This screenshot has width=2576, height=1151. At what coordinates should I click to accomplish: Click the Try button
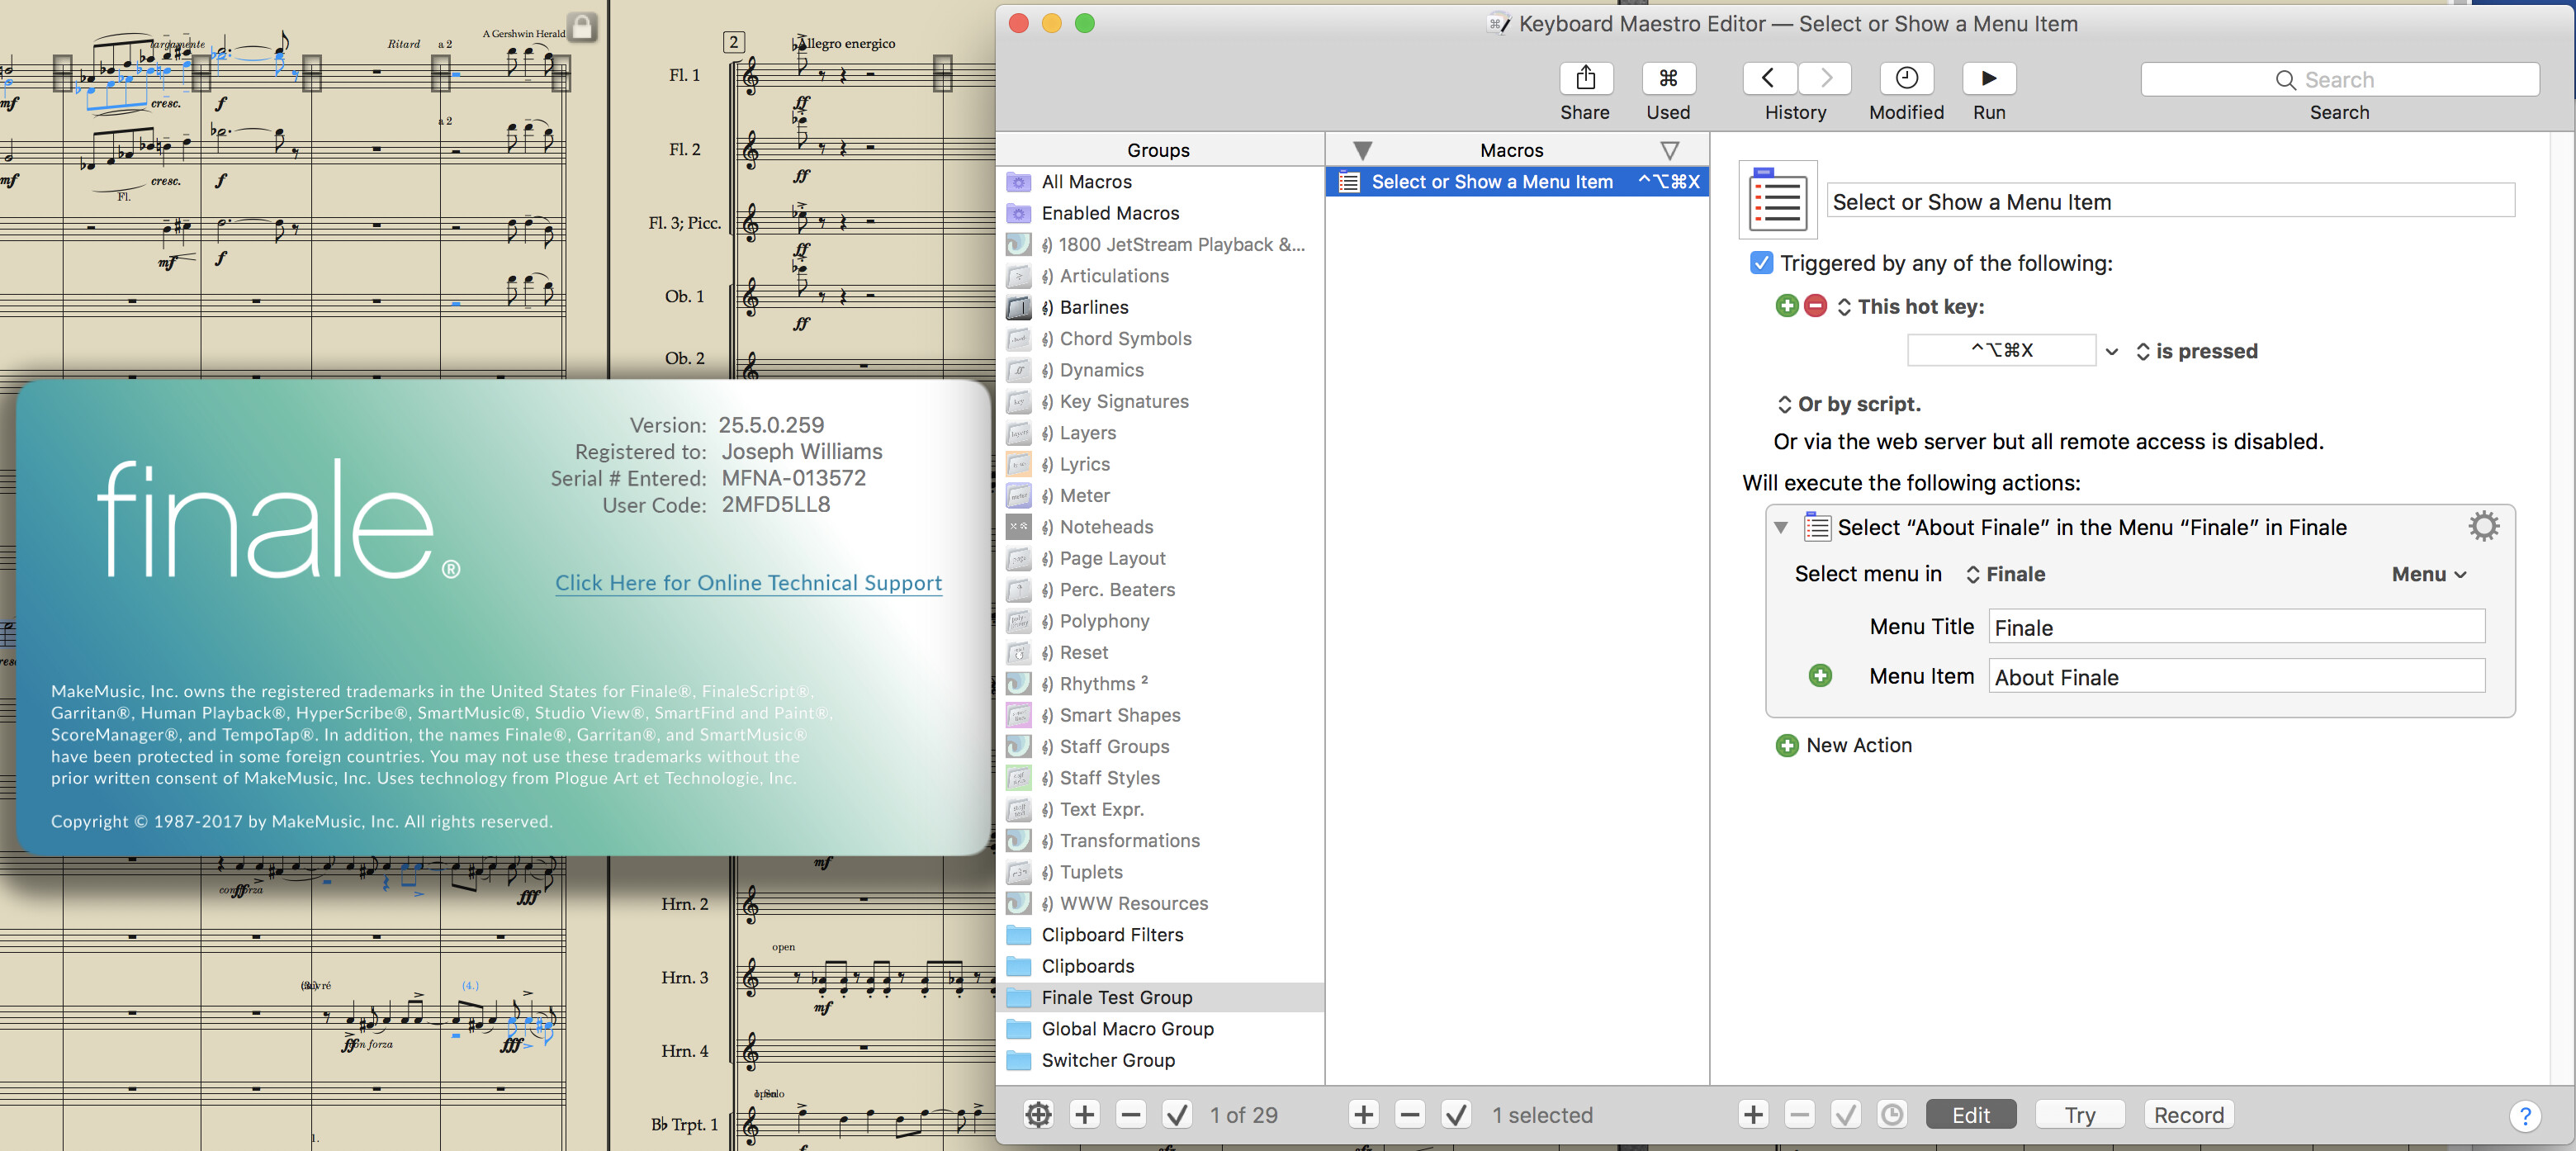pos(2080,1114)
